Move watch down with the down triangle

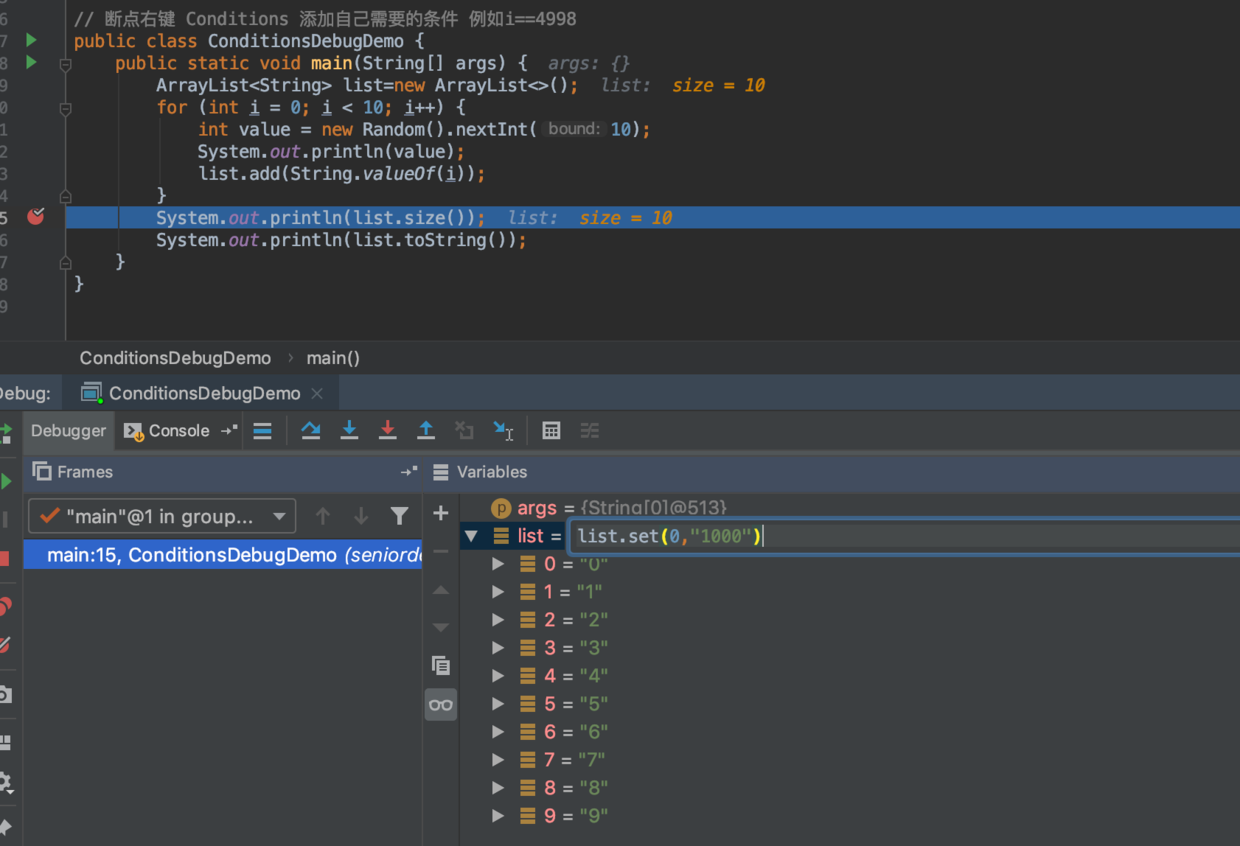click(441, 627)
